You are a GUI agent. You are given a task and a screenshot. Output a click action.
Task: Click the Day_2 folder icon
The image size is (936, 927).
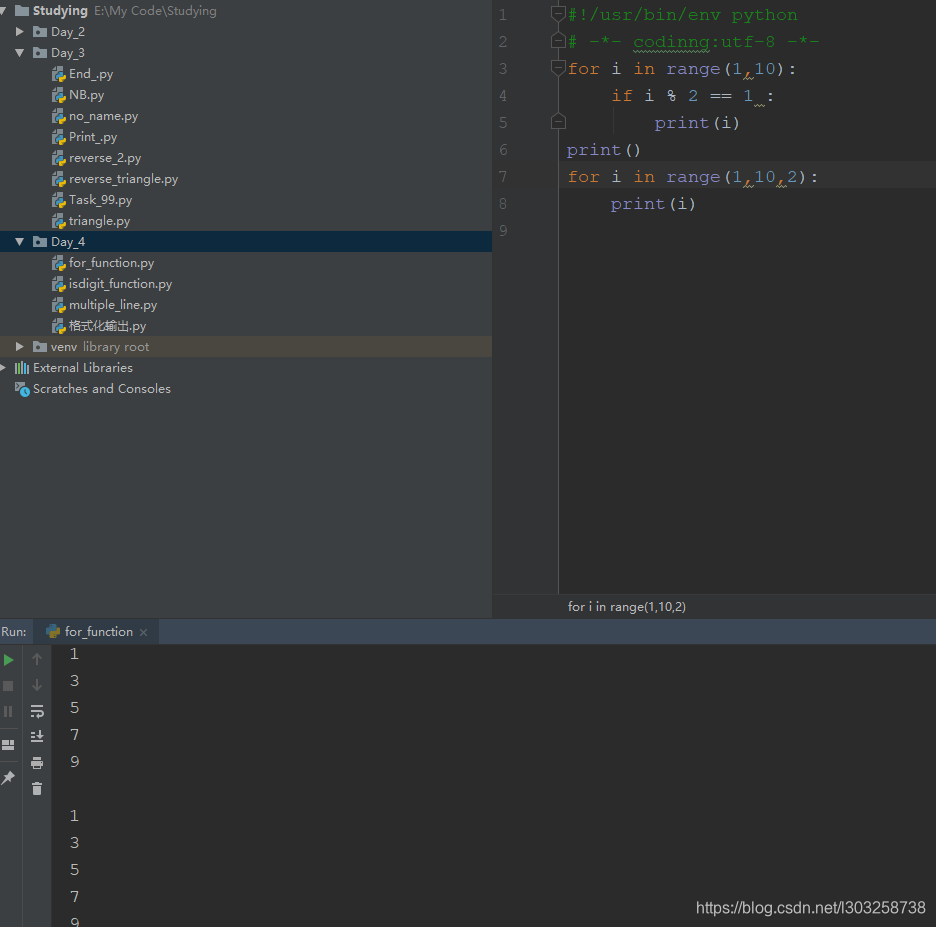click(40, 31)
